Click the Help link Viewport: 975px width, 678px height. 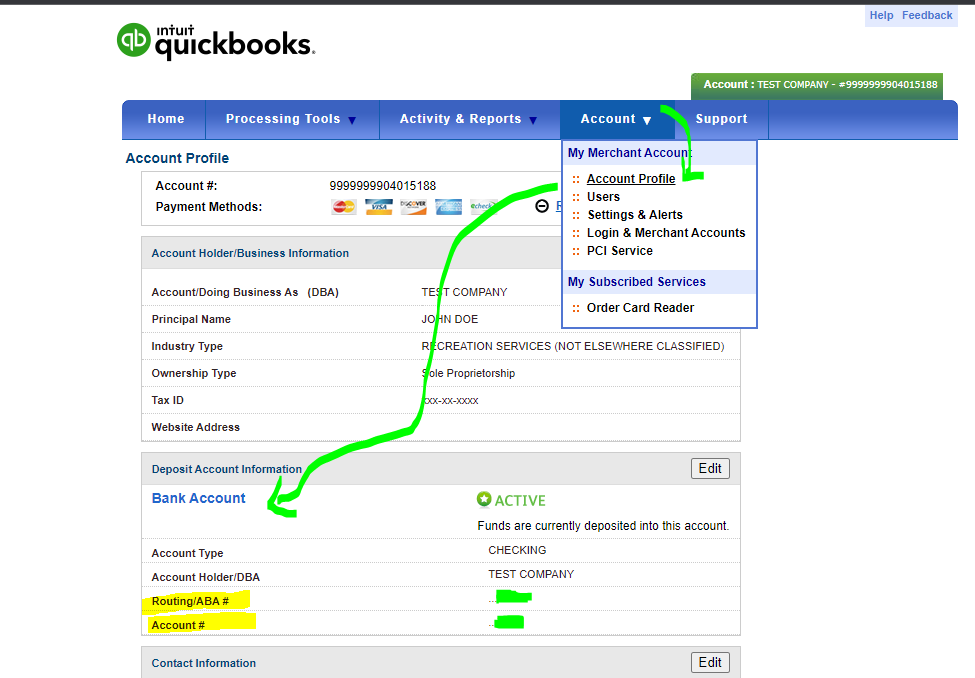[881, 15]
